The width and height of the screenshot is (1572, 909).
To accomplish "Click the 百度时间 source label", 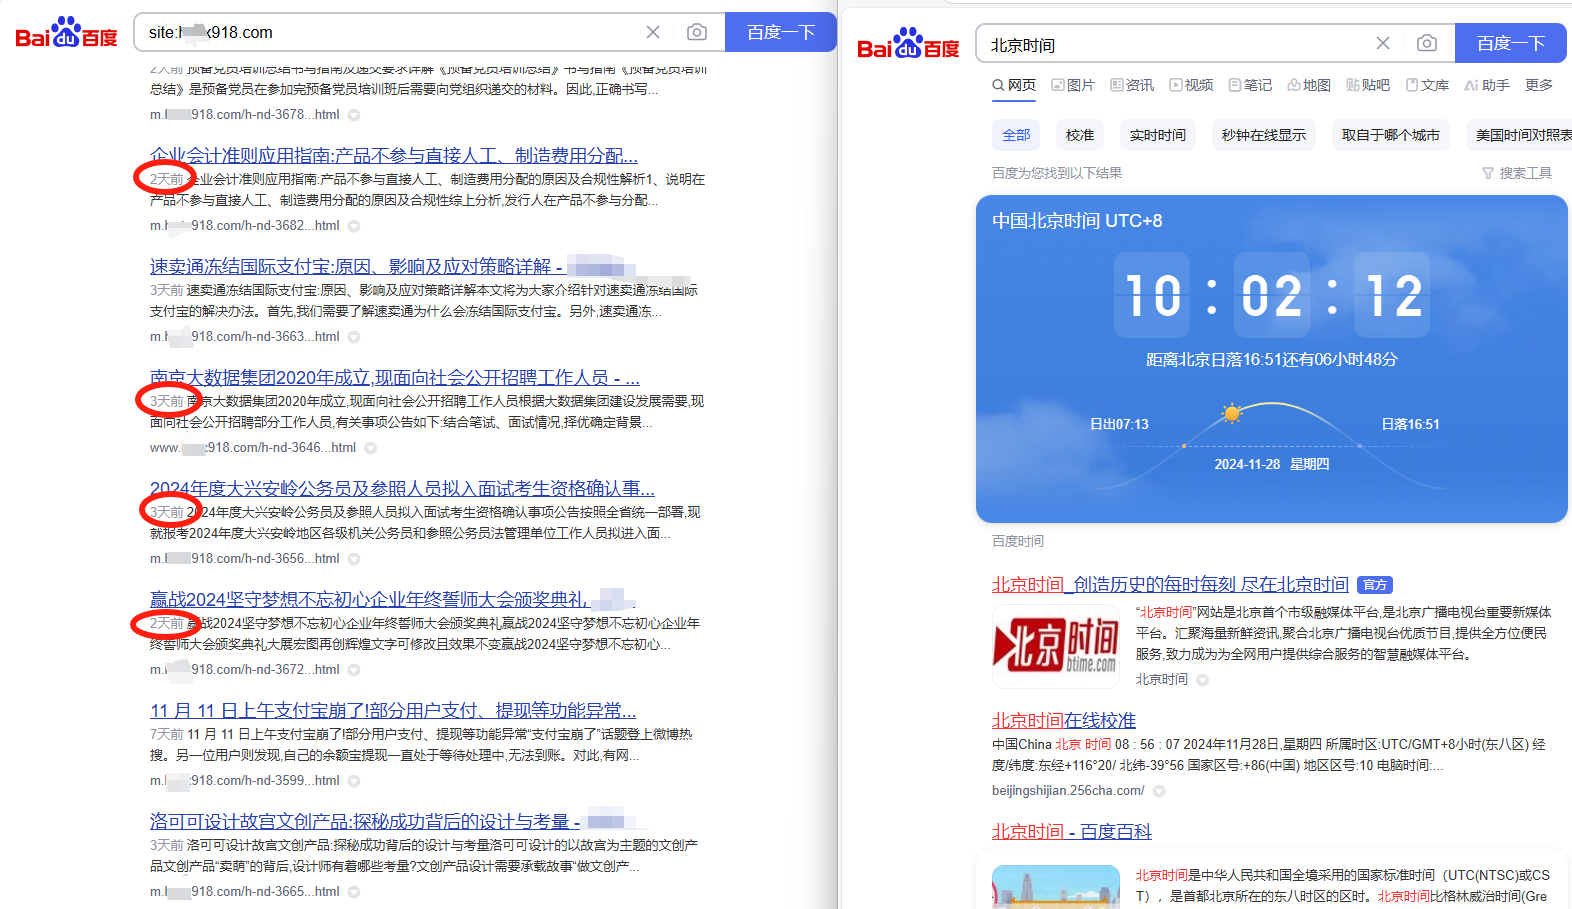I will click(1018, 541).
